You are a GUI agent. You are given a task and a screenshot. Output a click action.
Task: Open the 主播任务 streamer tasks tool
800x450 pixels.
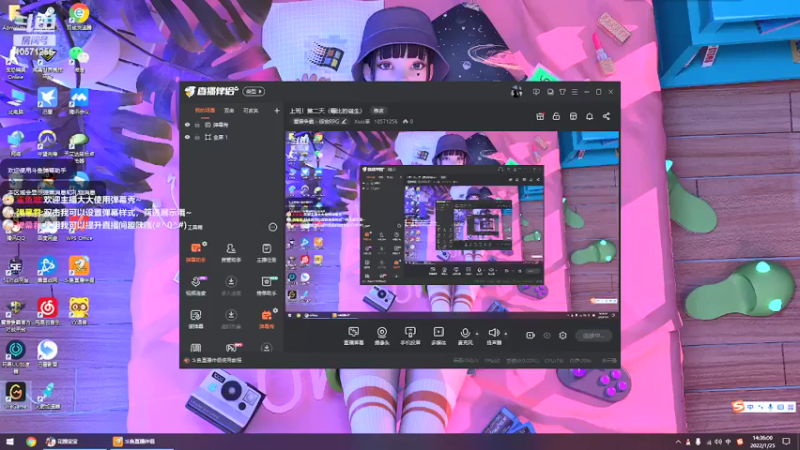[266, 253]
